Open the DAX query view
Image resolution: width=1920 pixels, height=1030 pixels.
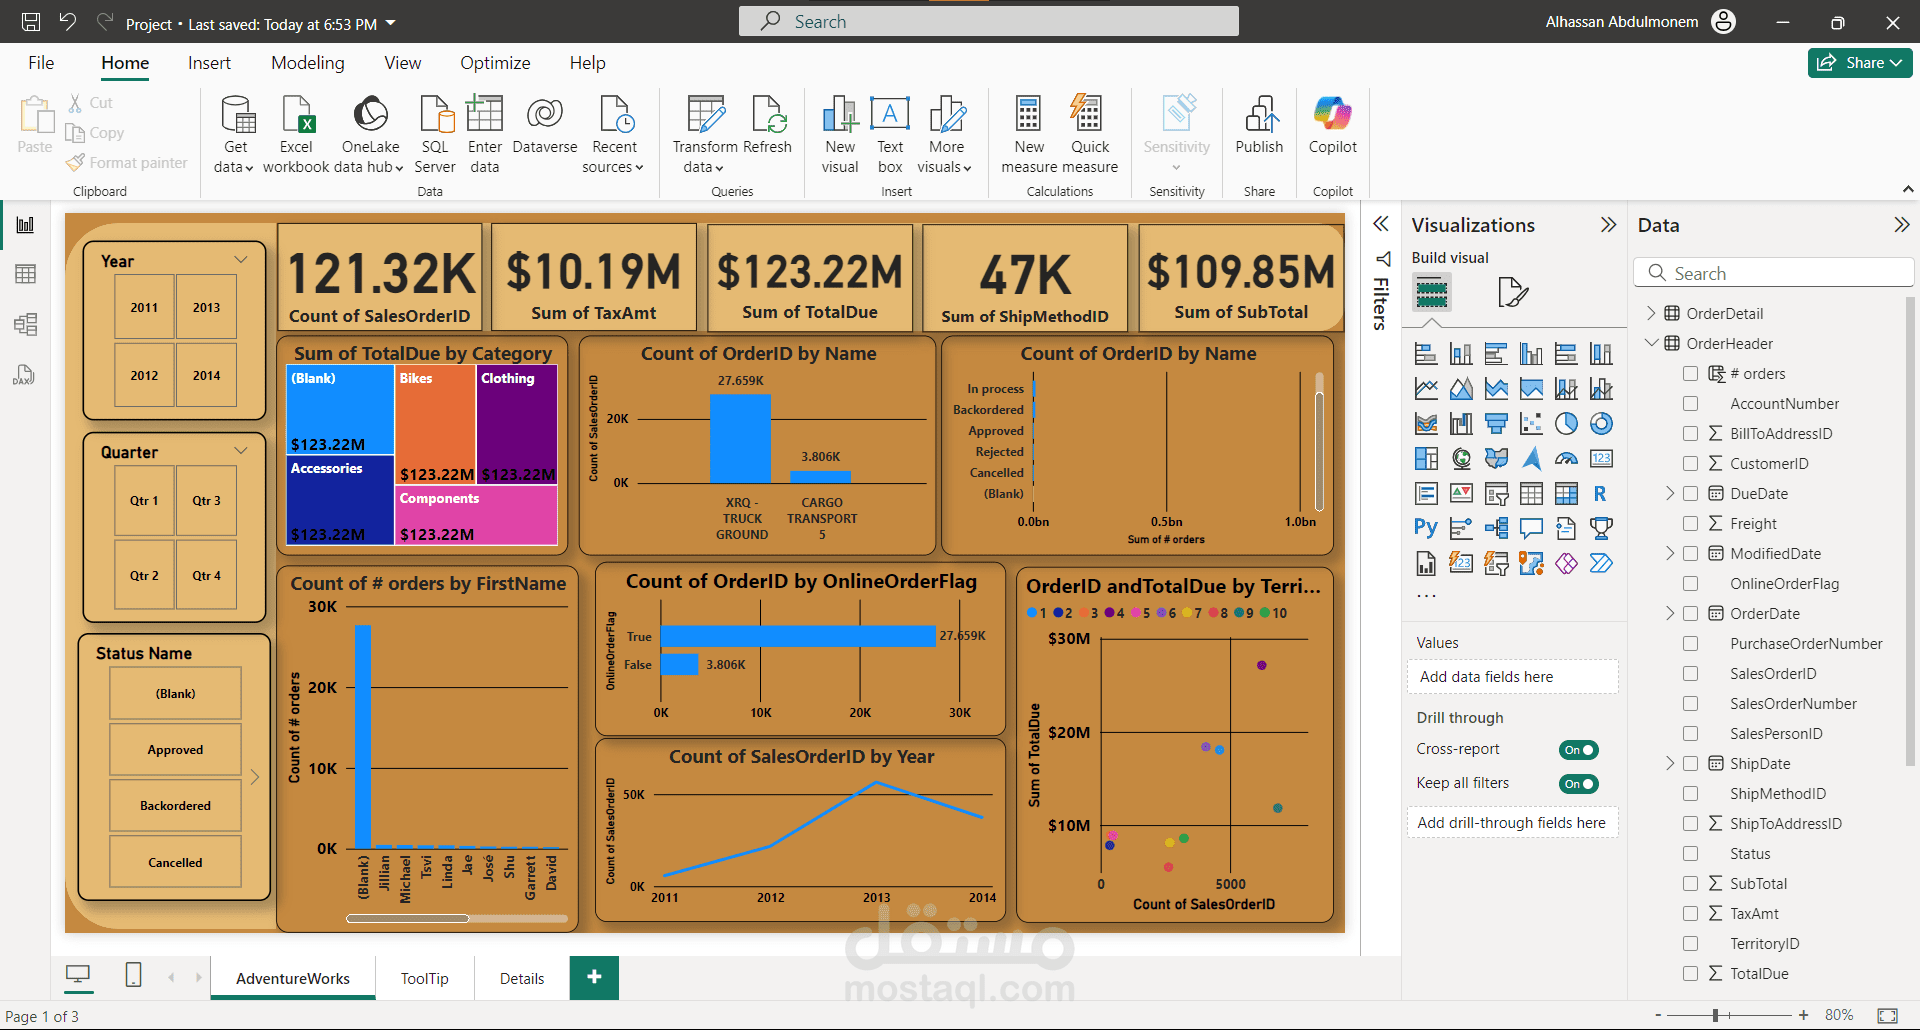tap(25, 375)
